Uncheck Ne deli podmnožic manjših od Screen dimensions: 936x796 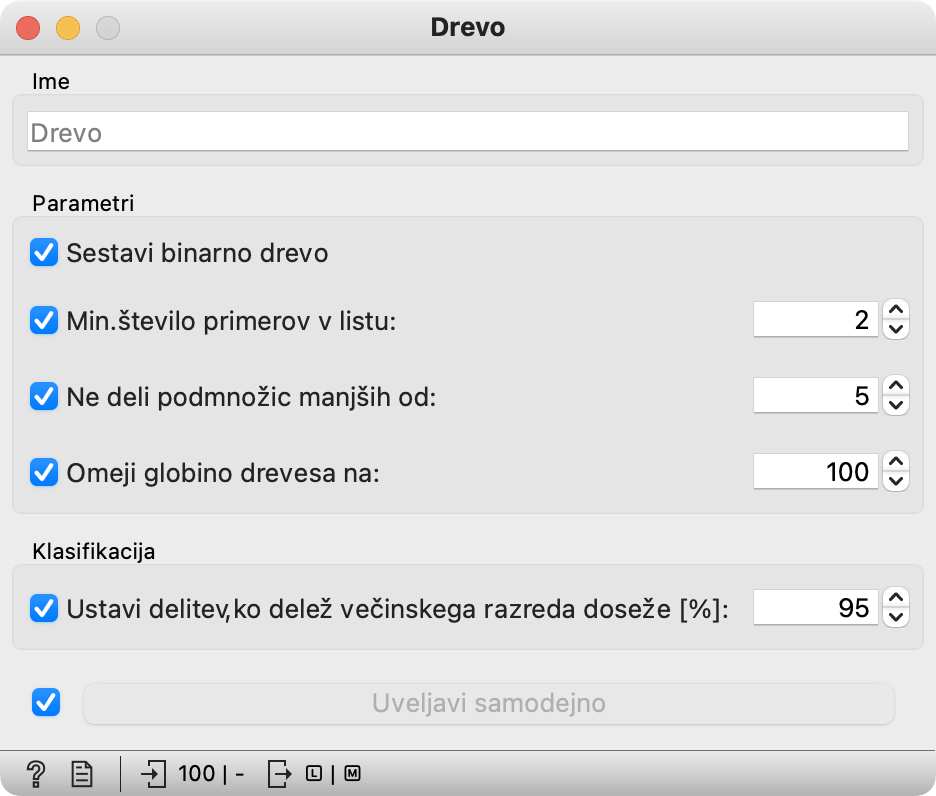coord(44,397)
